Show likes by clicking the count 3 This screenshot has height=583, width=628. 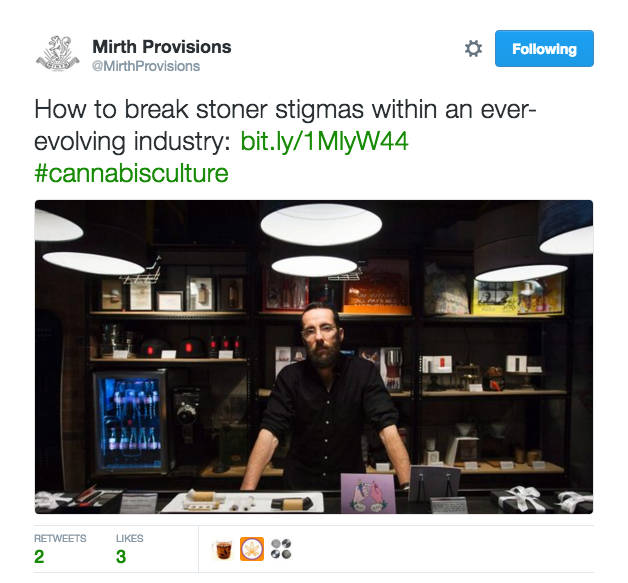pyautogui.click(x=121, y=557)
